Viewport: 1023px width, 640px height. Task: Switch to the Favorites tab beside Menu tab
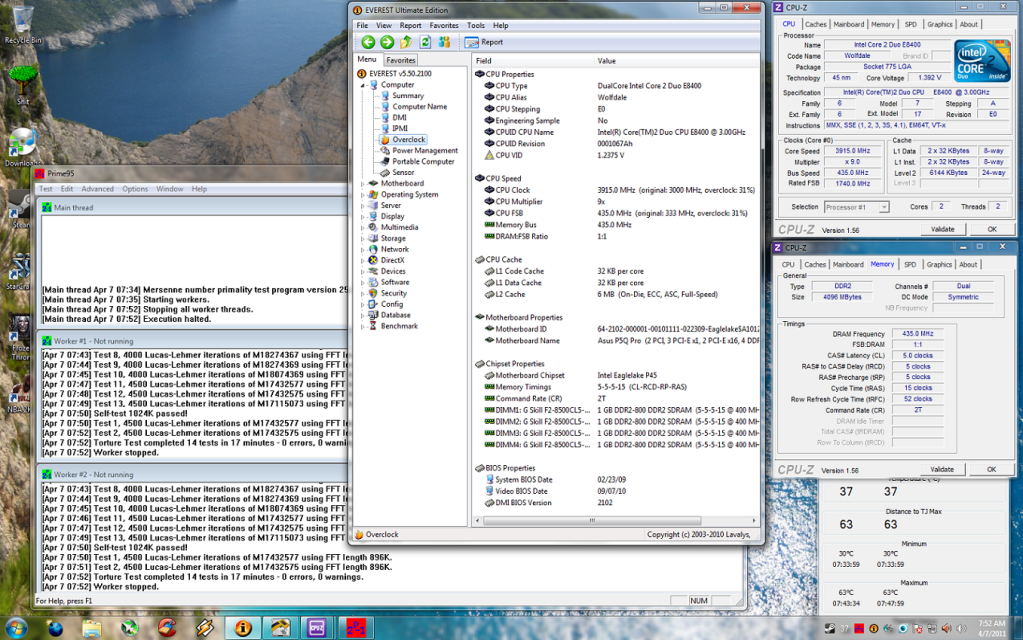(401, 60)
